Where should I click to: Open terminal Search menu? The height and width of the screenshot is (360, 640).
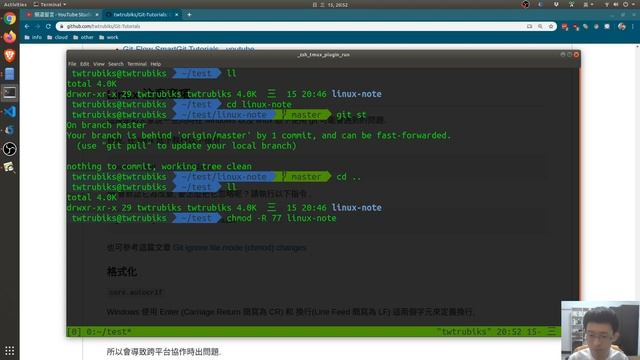click(x=116, y=64)
